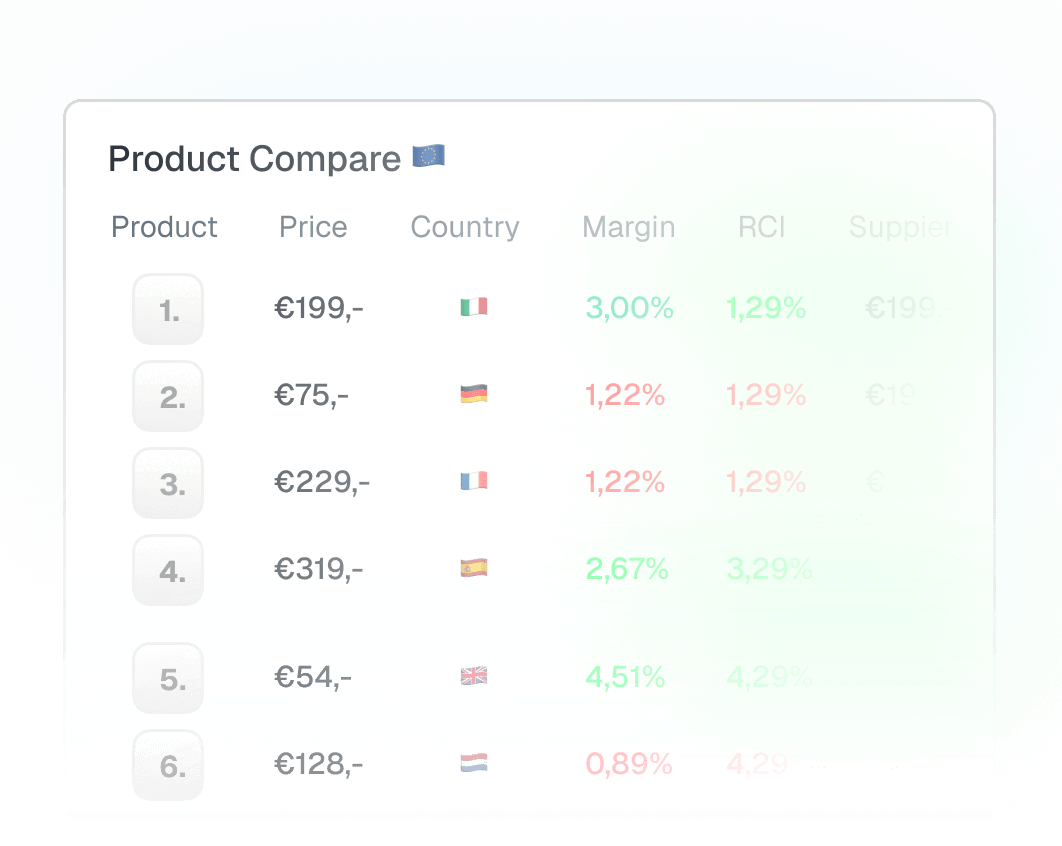Image resolution: width=1062 pixels, height=846 pixels.
Task: Select the Spanish flag icon
Action: coord(473,568)
